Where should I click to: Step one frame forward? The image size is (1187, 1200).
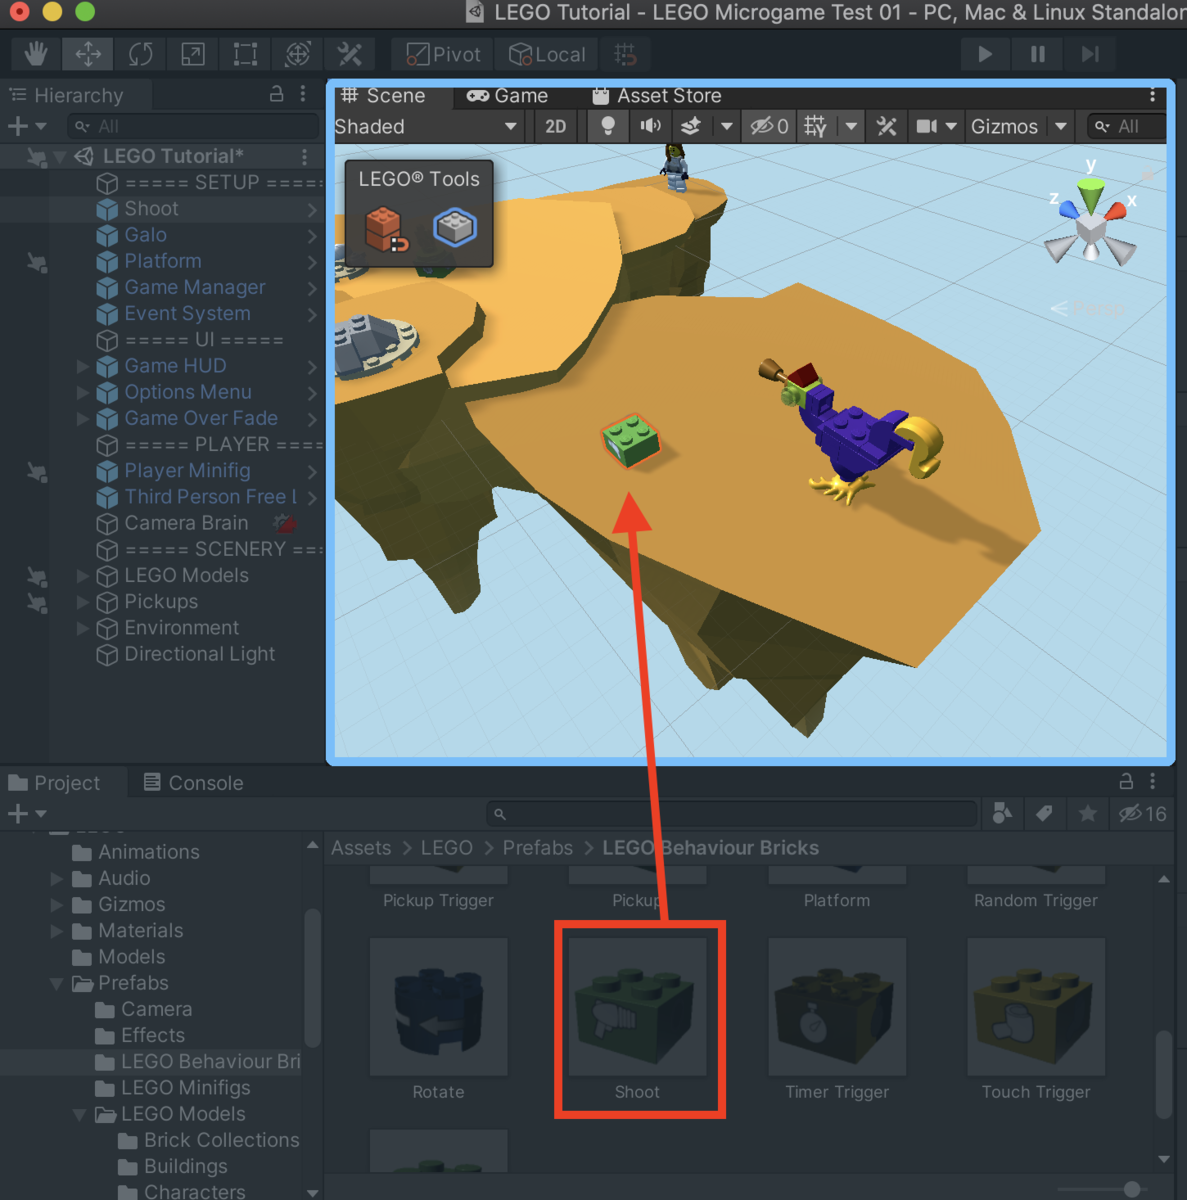point(1090,54)
